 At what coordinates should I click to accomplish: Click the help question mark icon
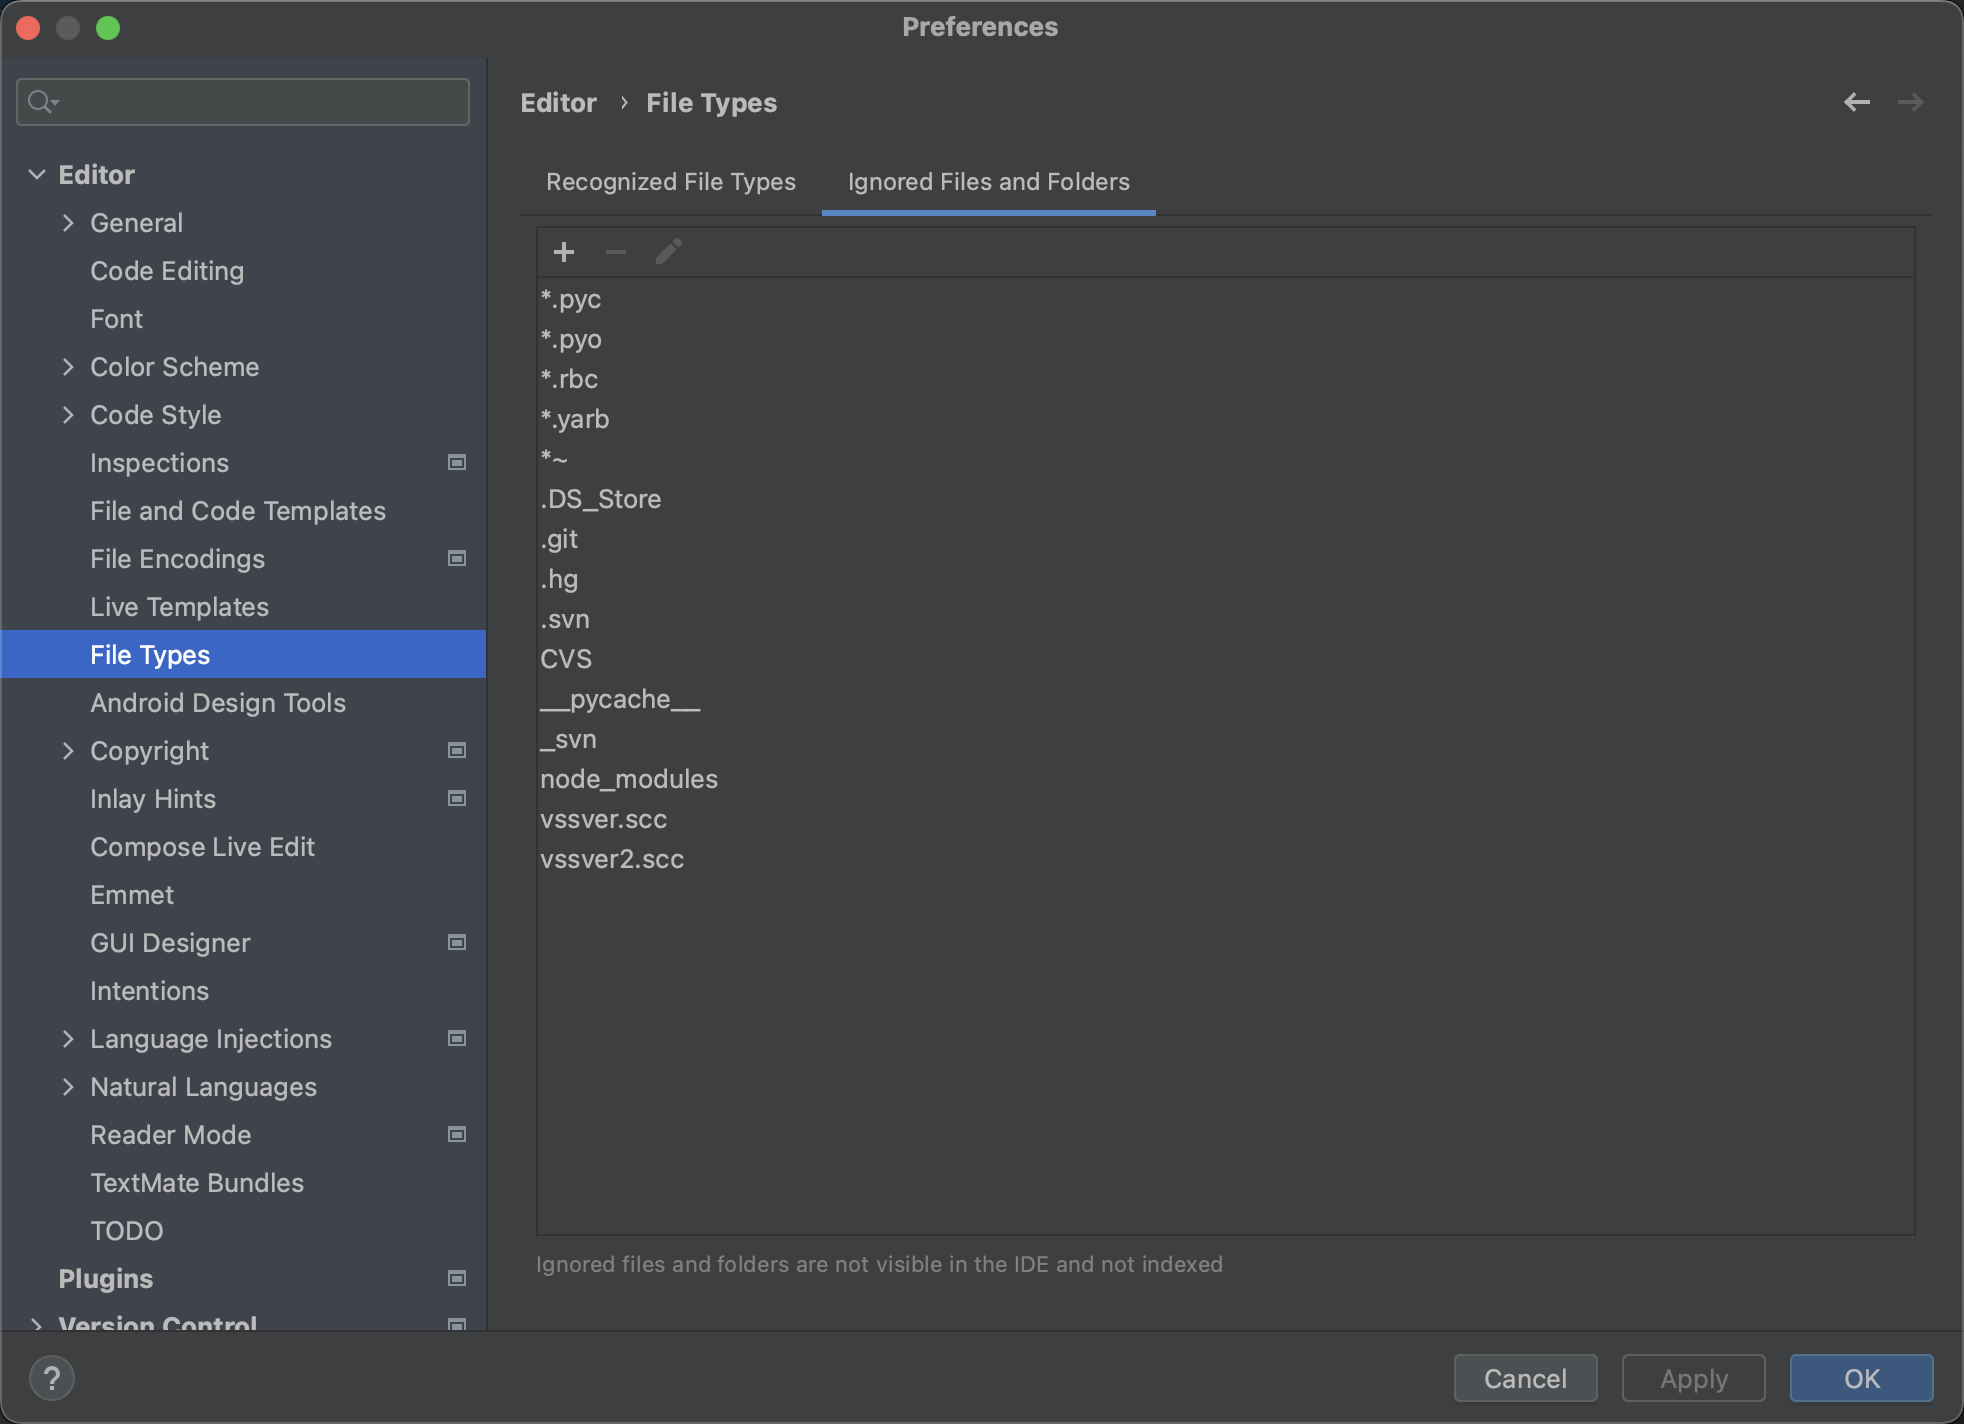[52, 1378]
